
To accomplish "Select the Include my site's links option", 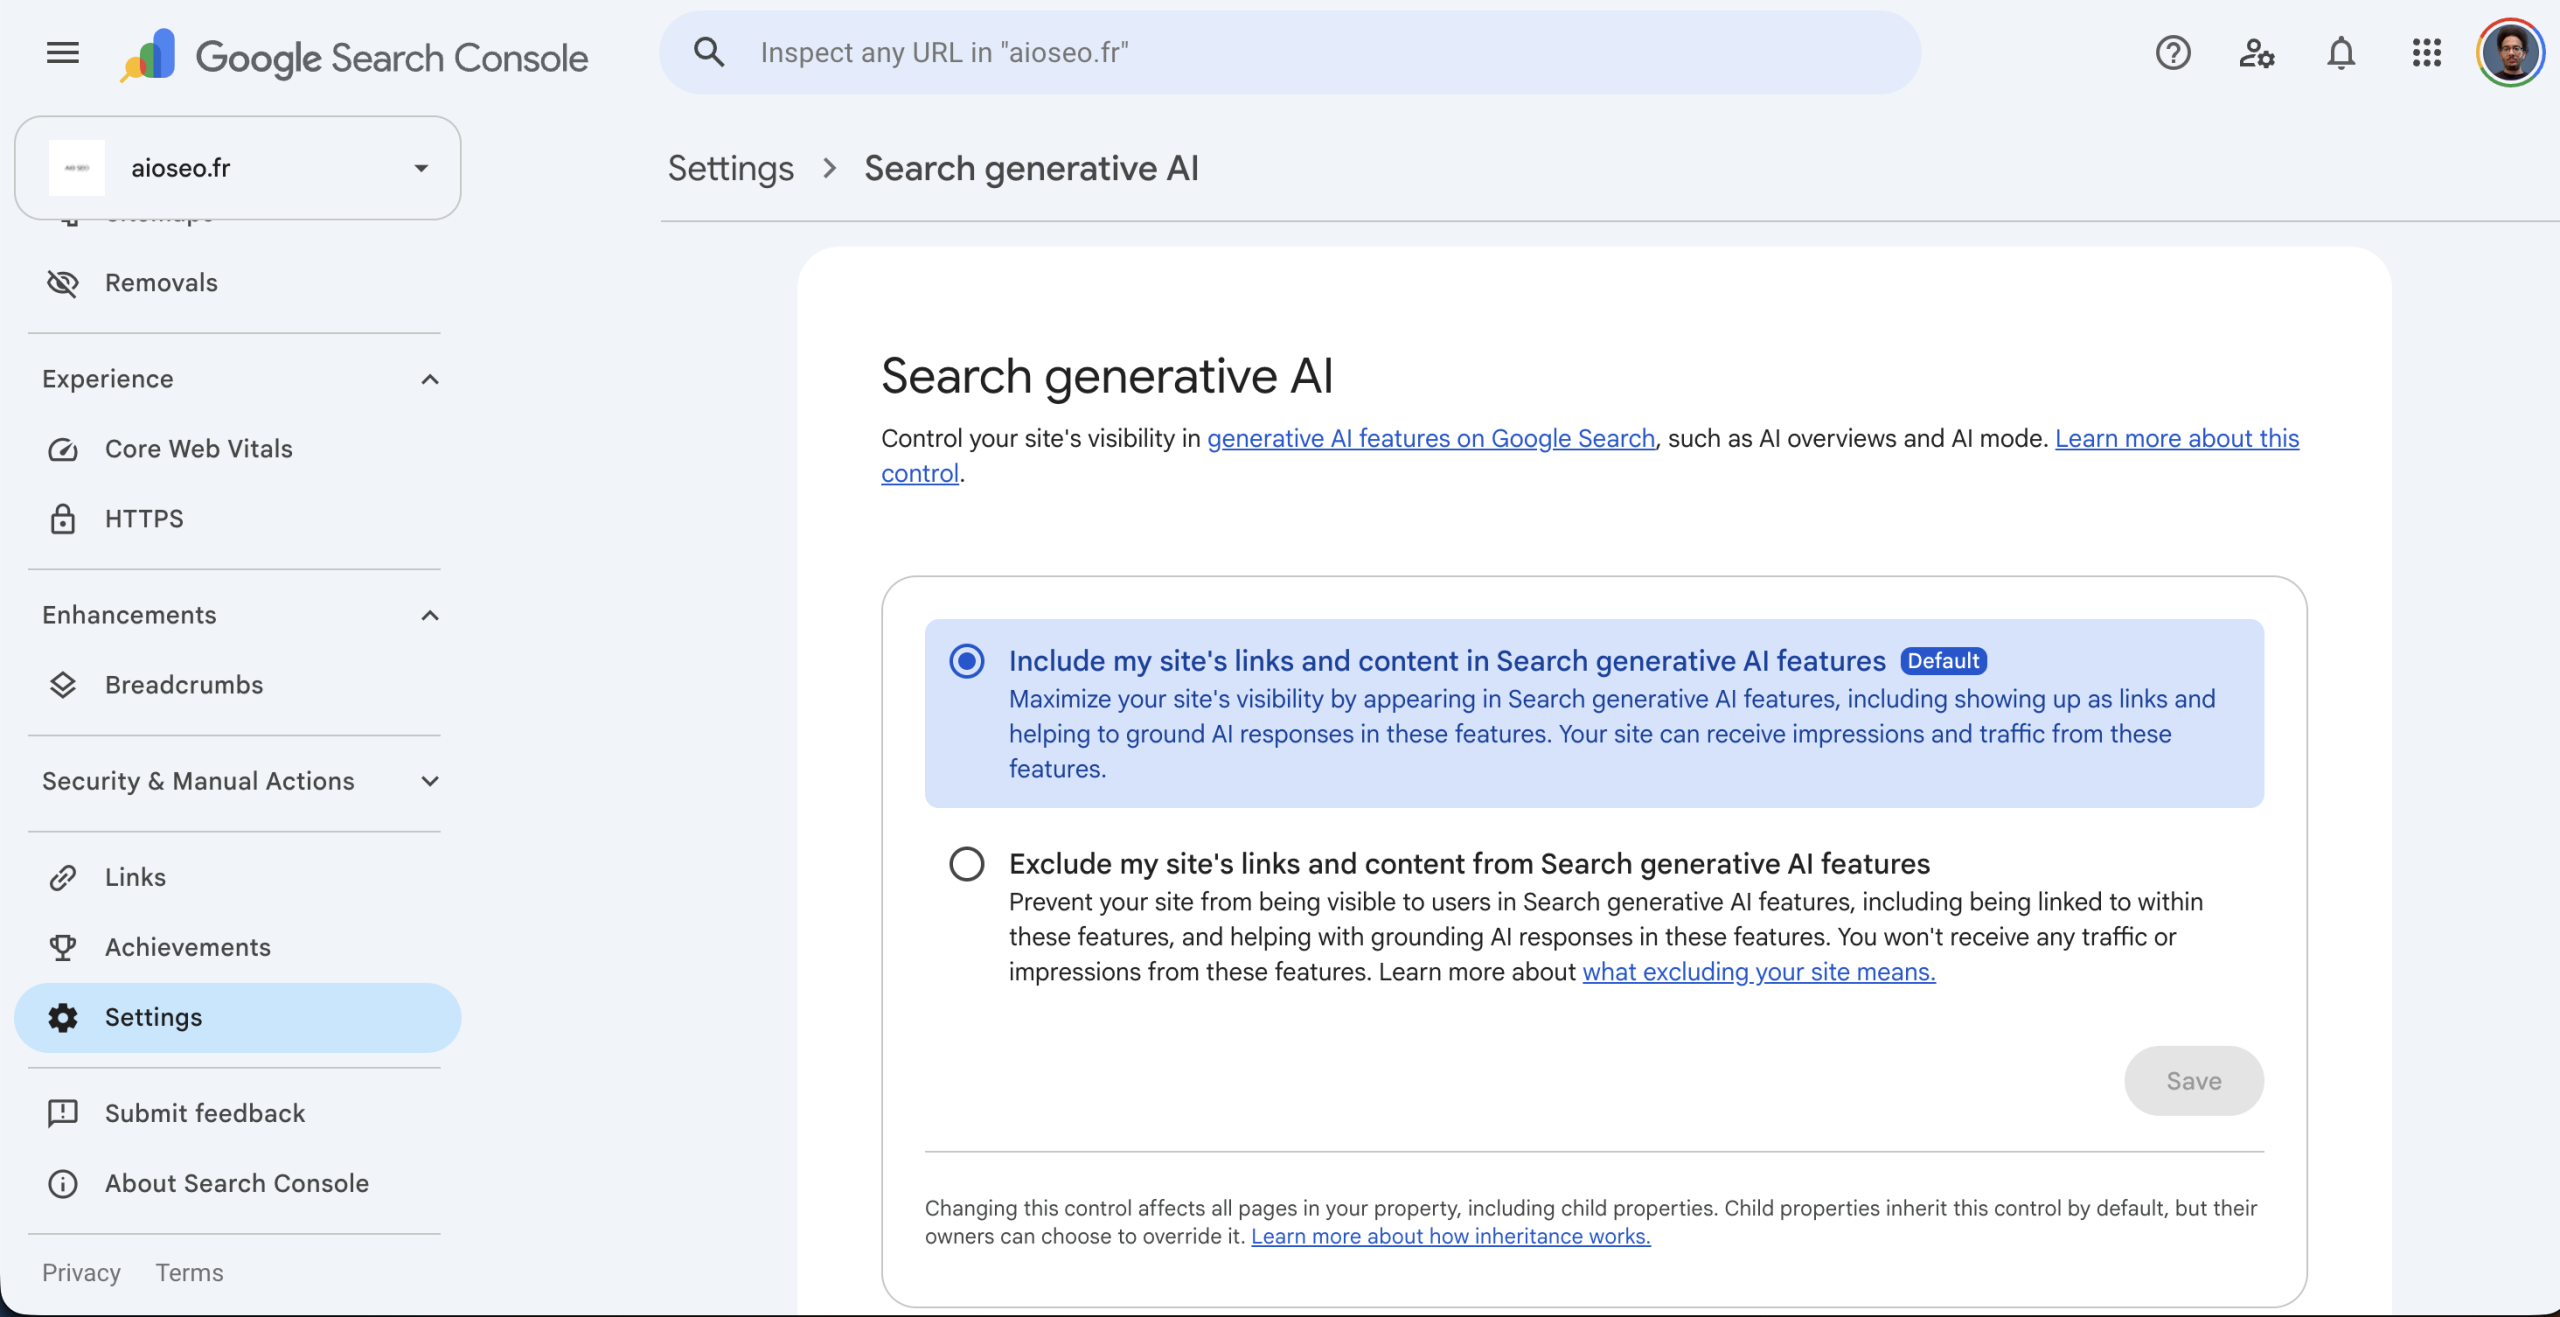I will pos(967,661).
